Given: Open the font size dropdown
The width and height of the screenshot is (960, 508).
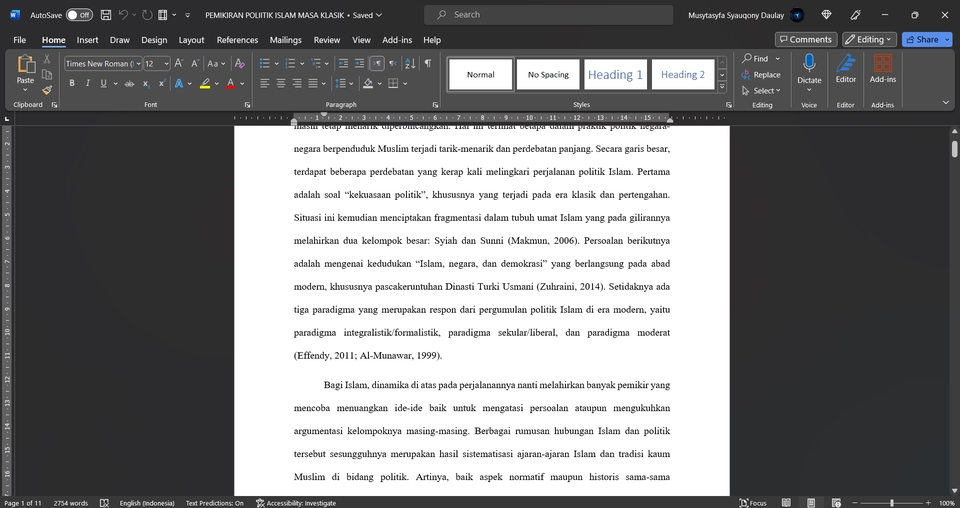Looking at the screenshot, I should 166,64.
